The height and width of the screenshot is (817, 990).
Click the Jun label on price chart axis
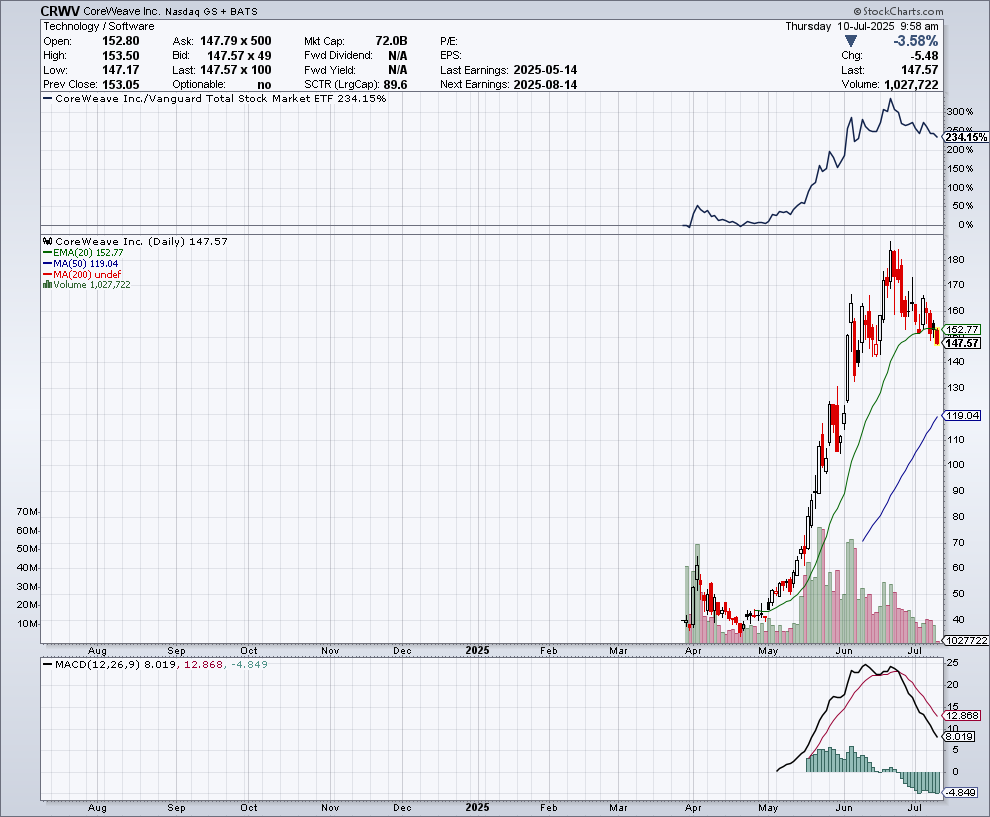tap(844, 650)
